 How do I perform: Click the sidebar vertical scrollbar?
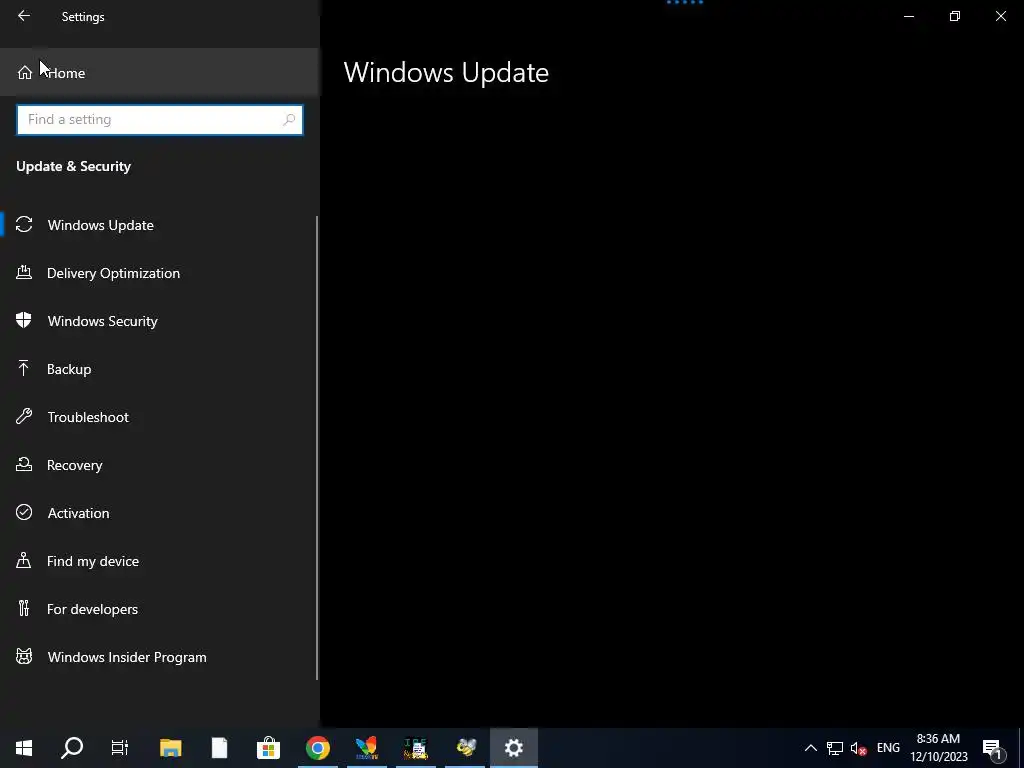(x=317, y=448)
